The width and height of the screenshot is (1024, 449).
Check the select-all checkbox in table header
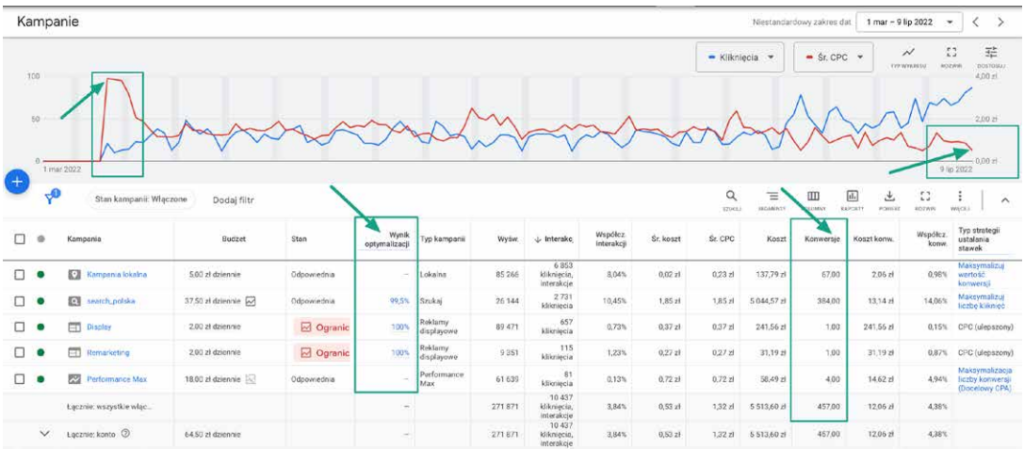[x=20, y=239]
